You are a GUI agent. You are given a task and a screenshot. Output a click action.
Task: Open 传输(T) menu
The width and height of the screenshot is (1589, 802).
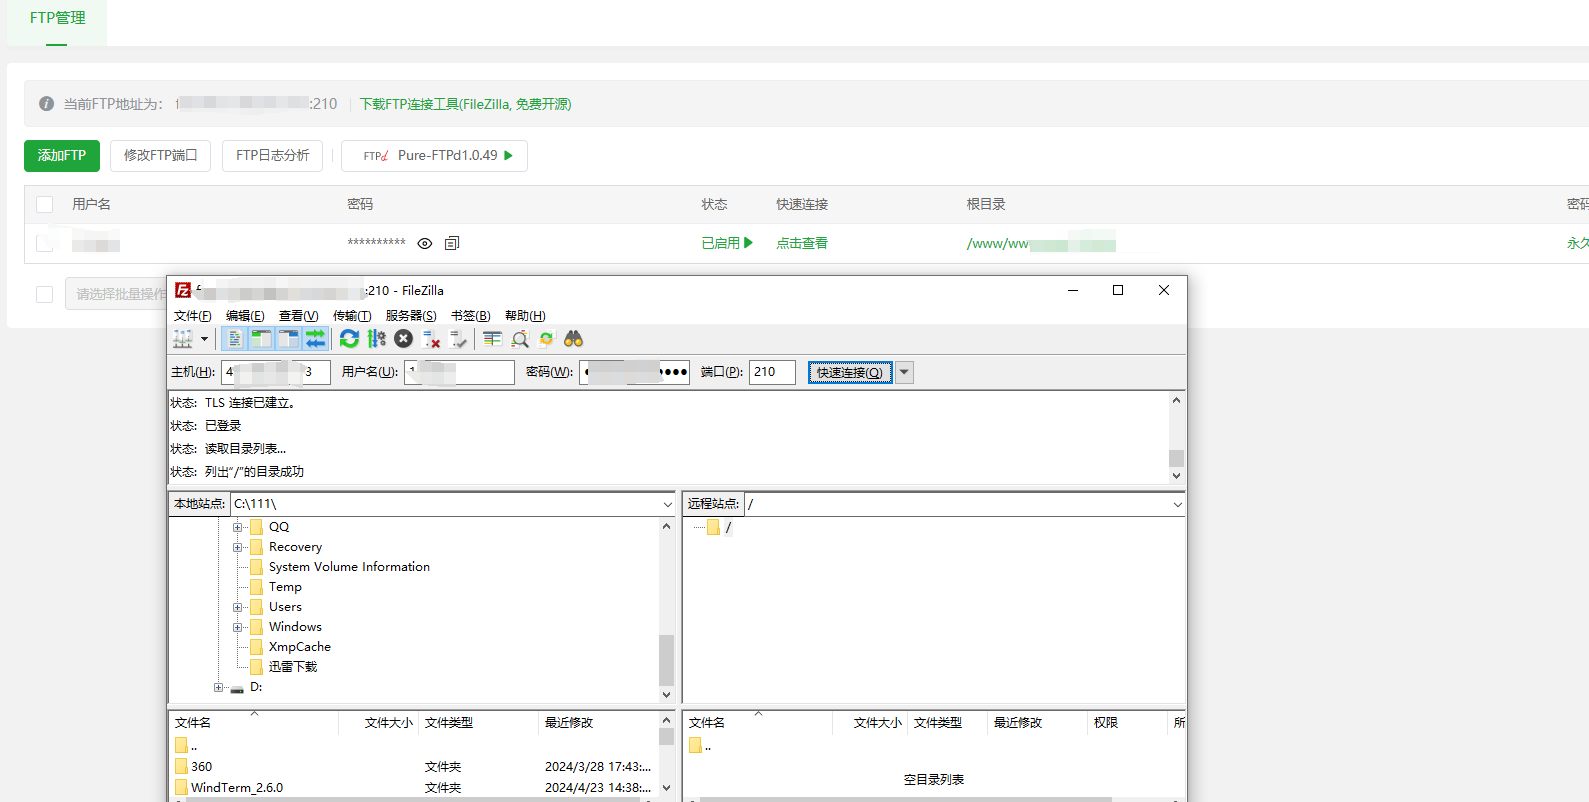tap(352, 316)
